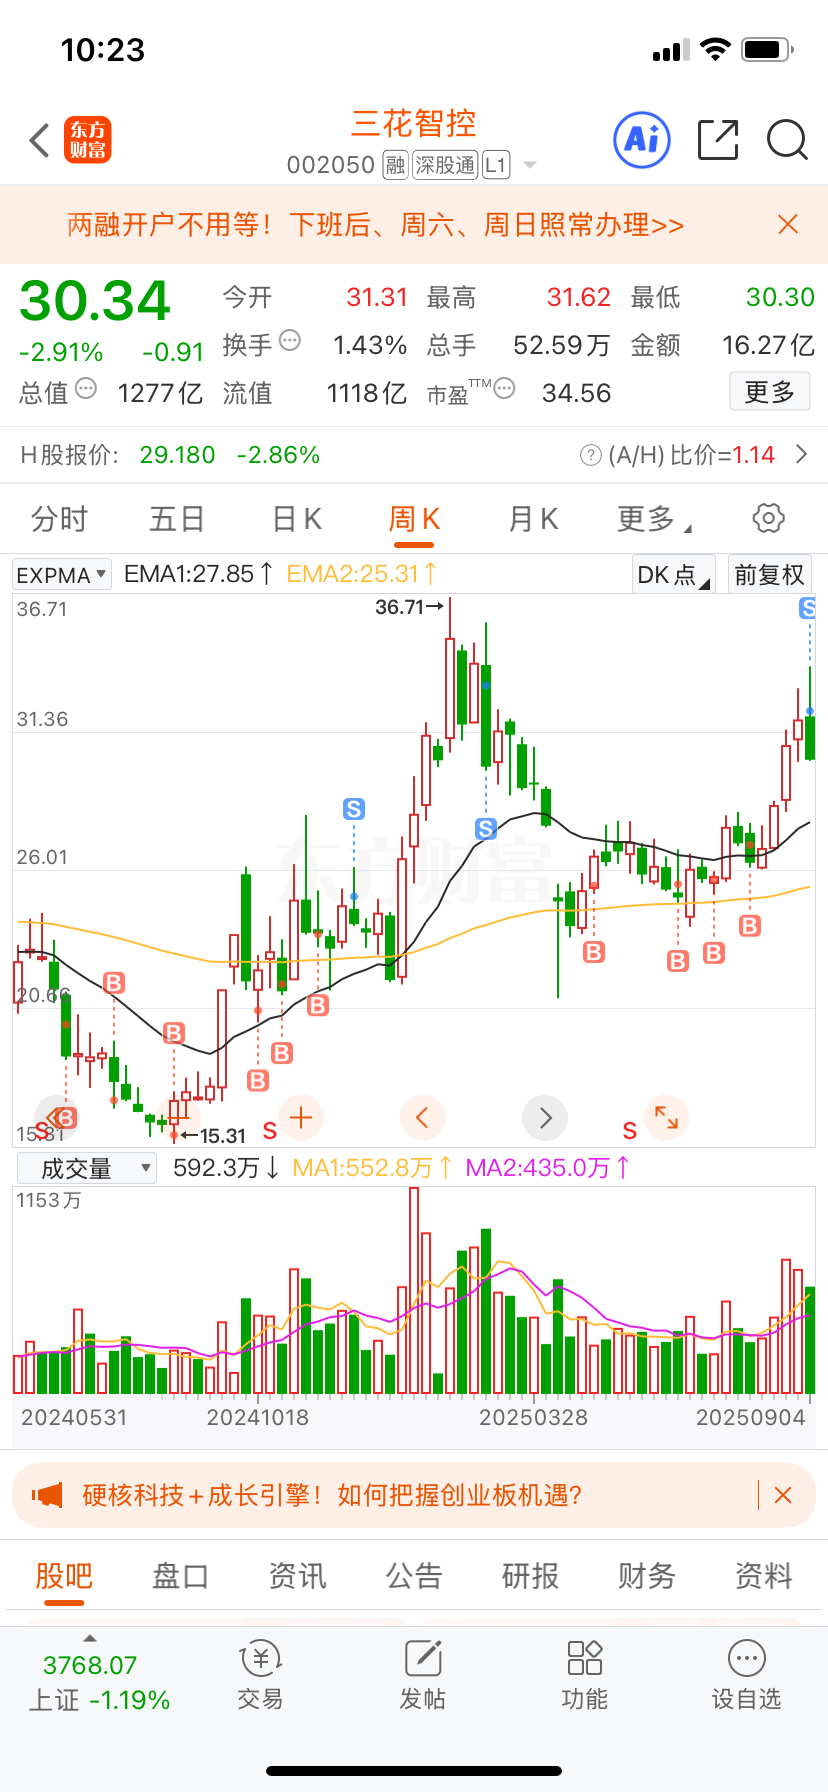This screenshot has height=1792, width=828.
Task: Toggle the 前复权 adjustment button
Action: click(x=769, y=575)
